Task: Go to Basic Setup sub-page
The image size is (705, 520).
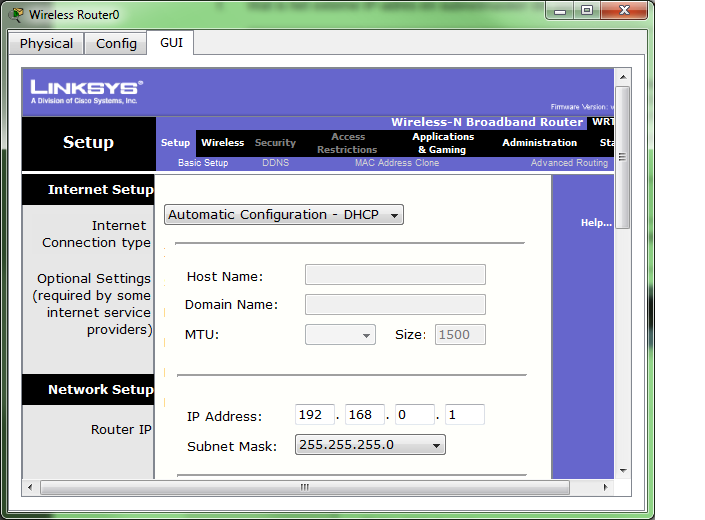Action: [x=203, y=163]
